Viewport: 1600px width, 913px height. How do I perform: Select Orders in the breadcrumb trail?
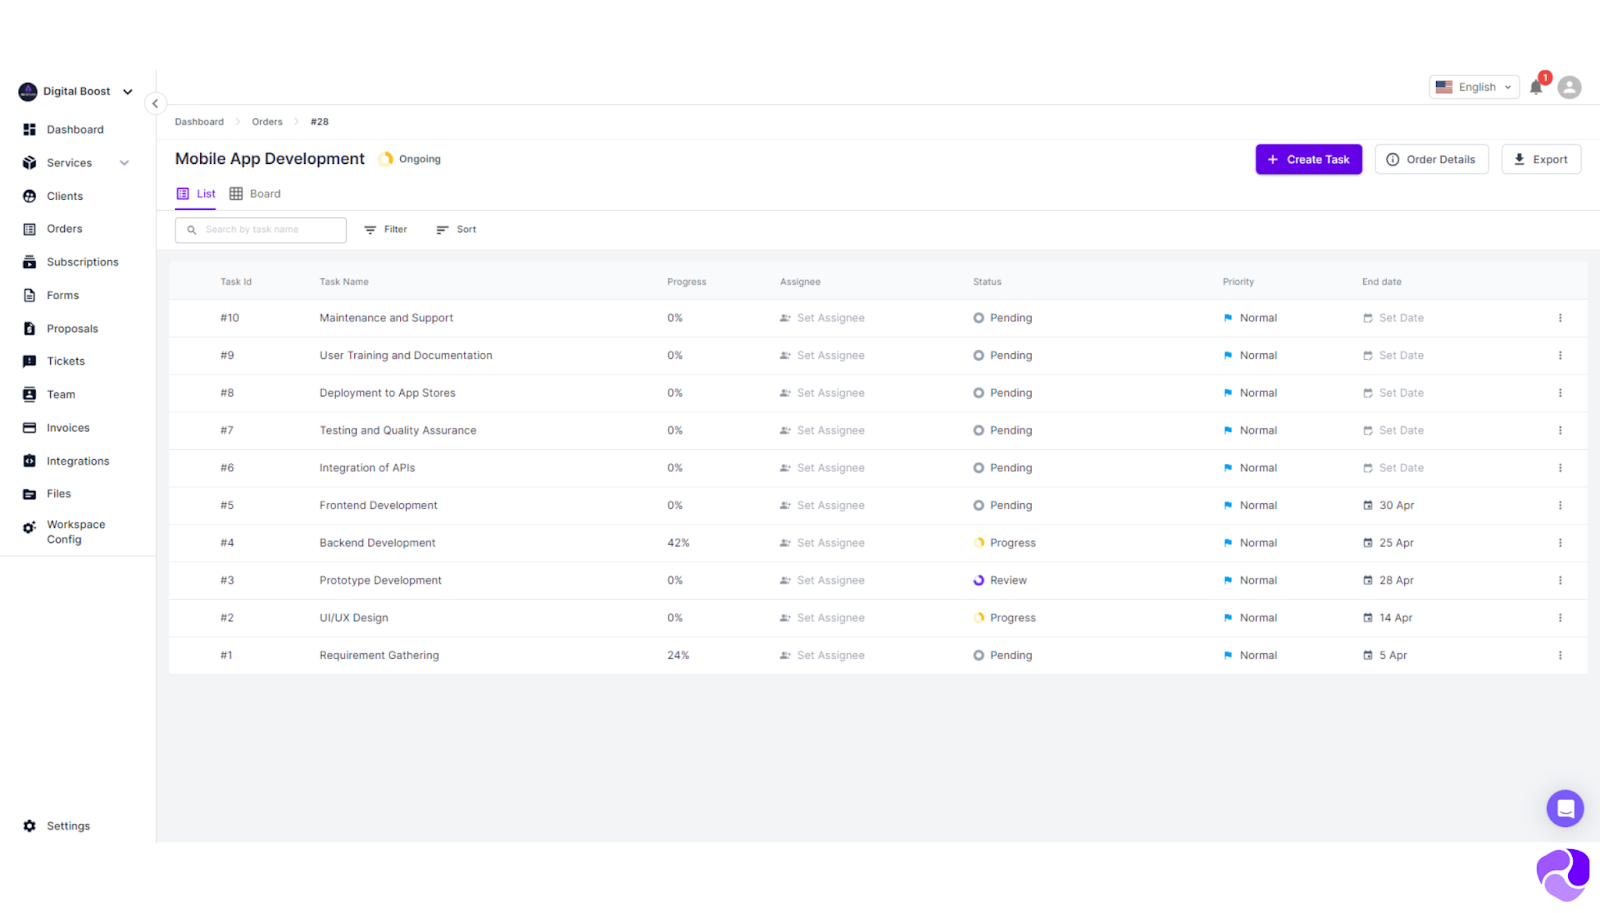(x=267, y=121)
